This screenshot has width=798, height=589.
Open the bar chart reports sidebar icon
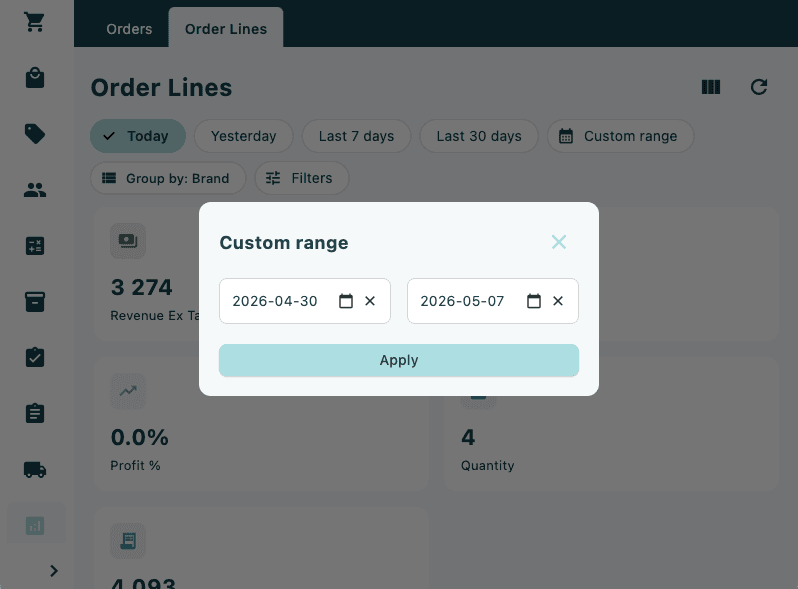click(x=35, y=525)
